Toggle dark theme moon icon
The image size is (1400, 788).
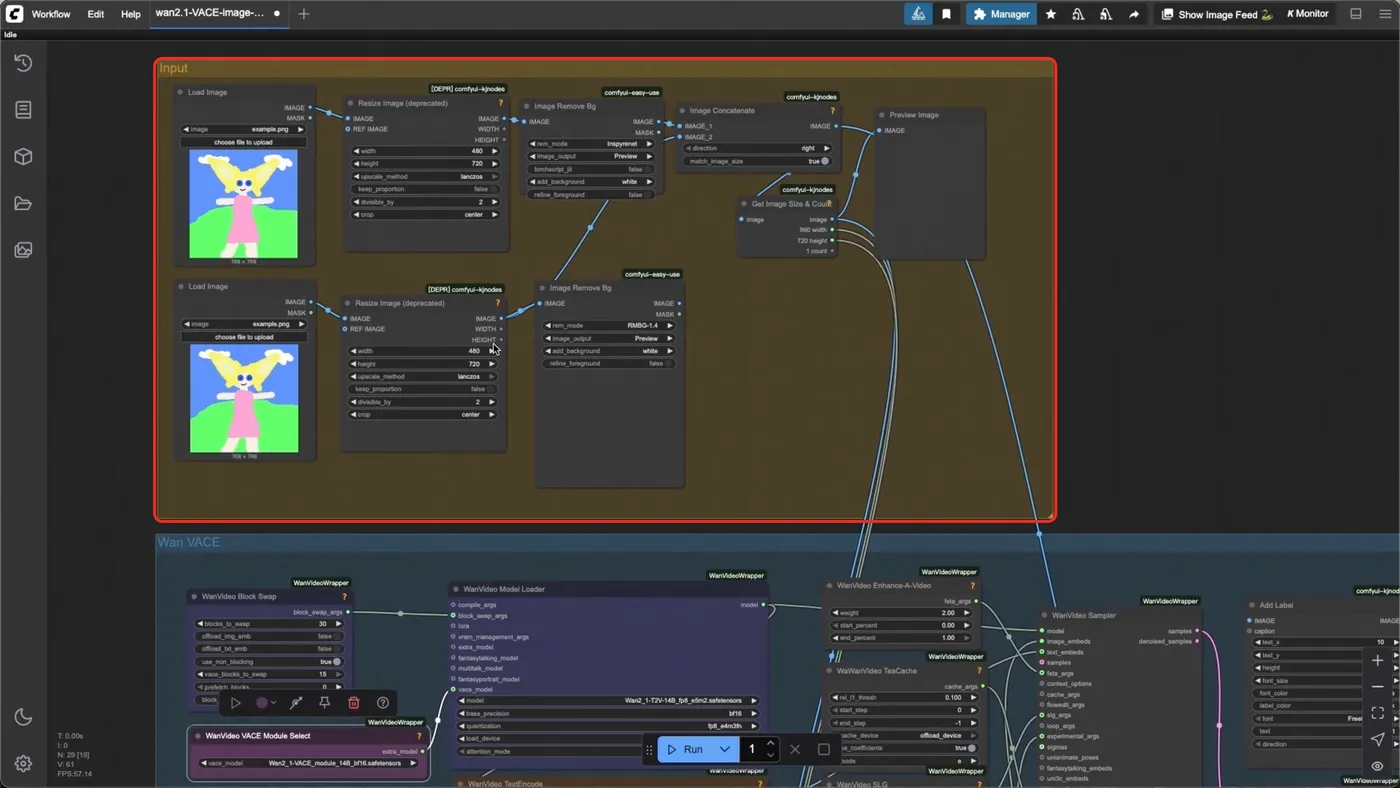[x=23, y=717]
